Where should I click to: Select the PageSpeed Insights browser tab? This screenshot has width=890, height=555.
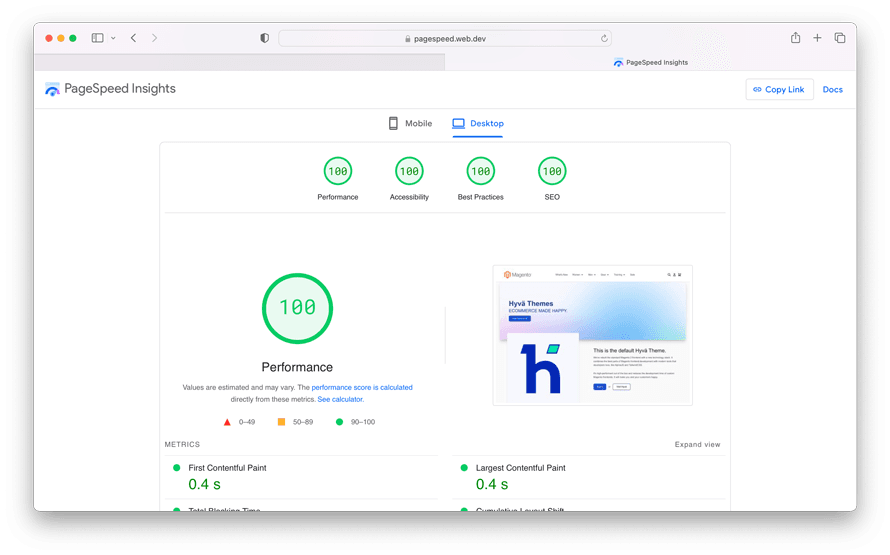[650, 62]
